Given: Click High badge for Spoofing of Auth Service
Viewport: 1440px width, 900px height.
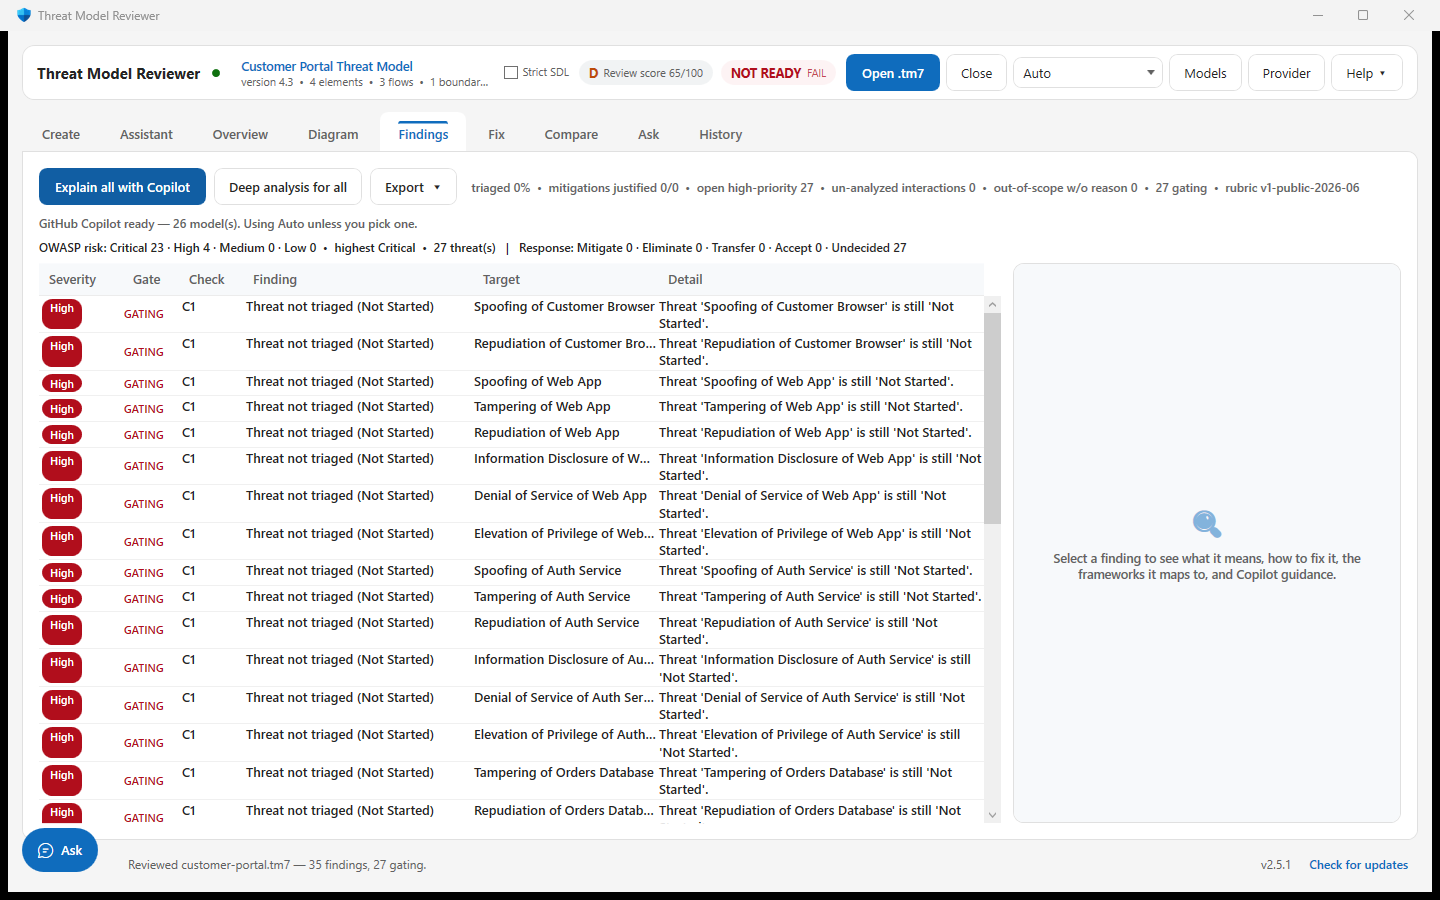Looking at the screenshot, I should (x=62, y=573).
